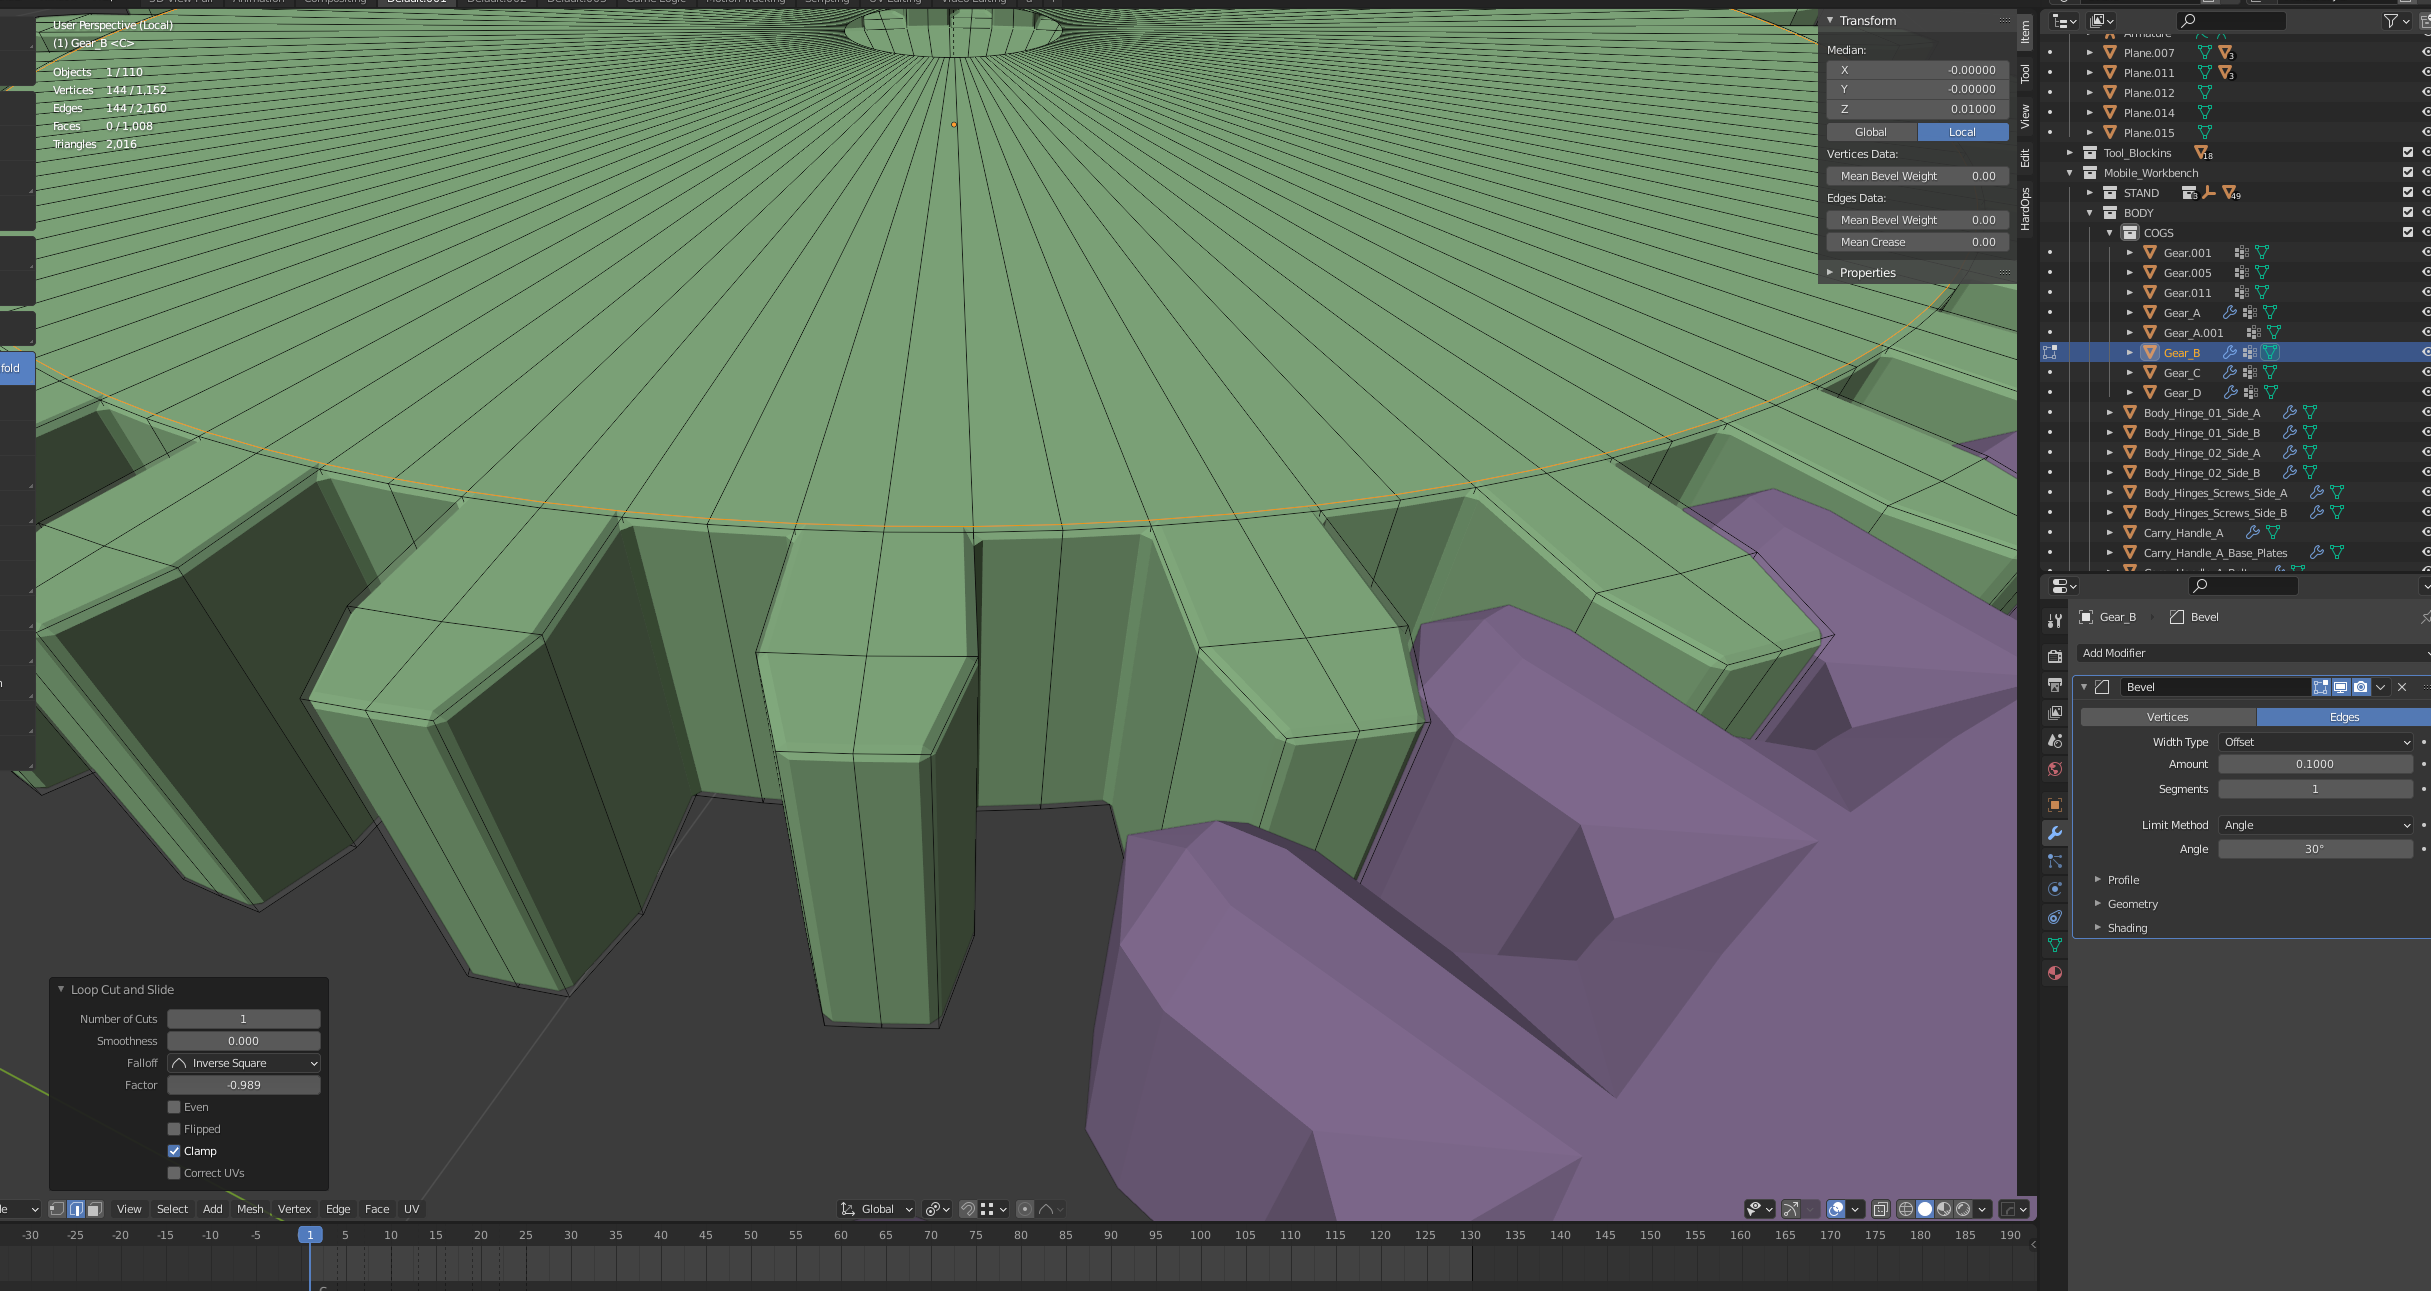Select the Modifier Properties wrench tab
The width and height of the screenshot is (2431, 1291).
click(2055, 832)
